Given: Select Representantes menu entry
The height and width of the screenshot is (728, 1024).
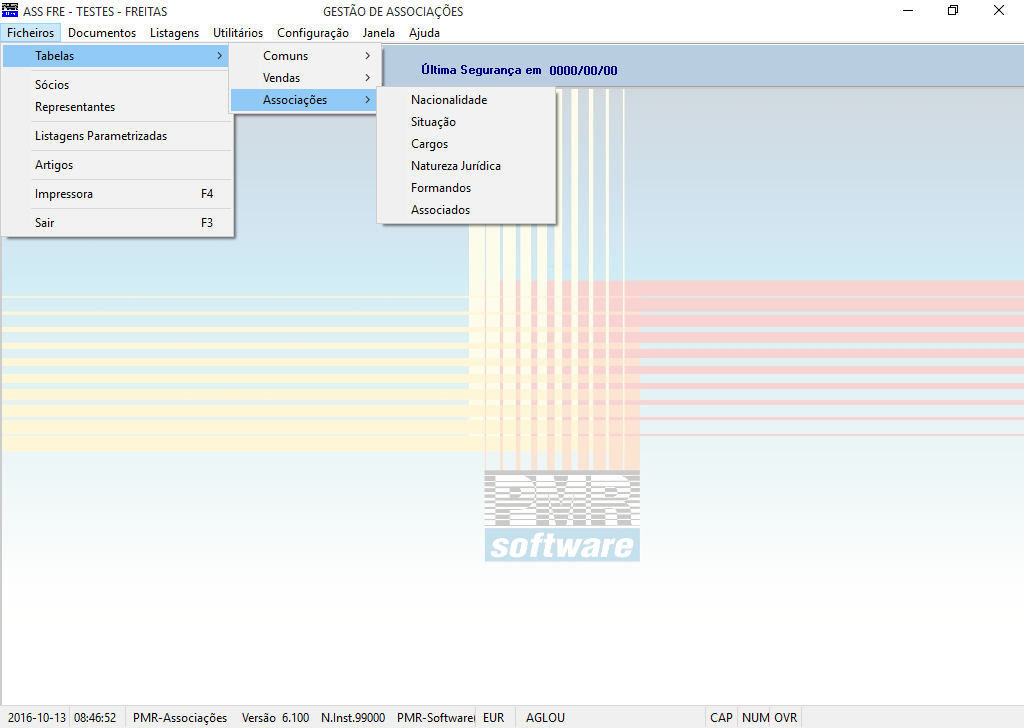Looking at the screenshot, I should 116,107.
